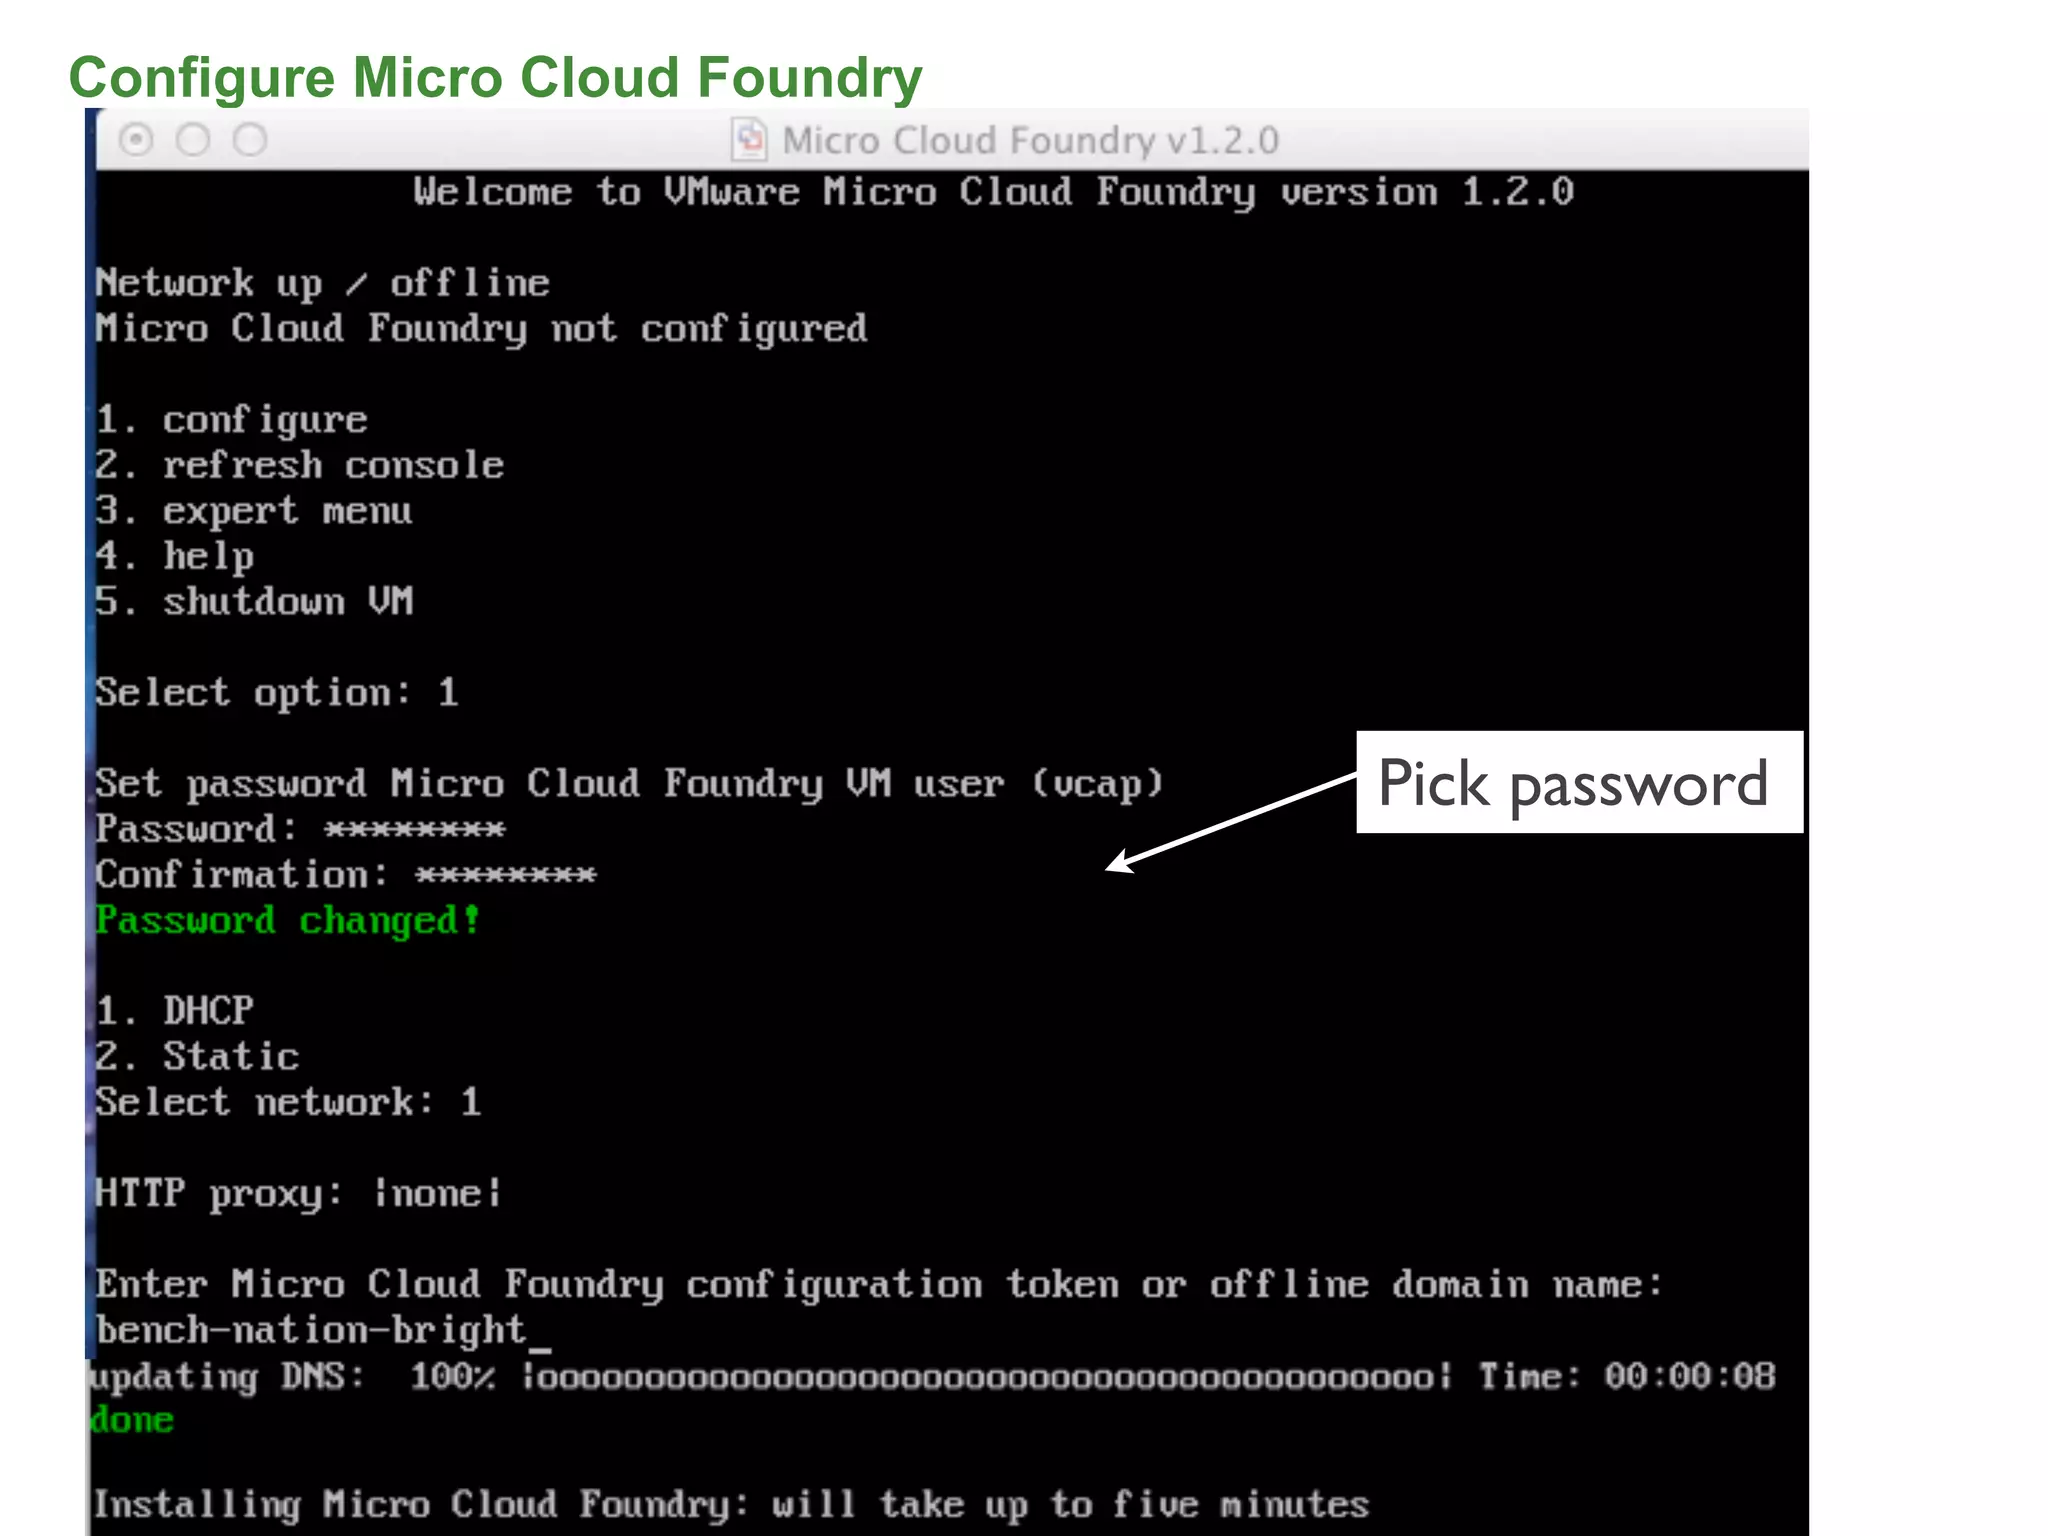Click 'Enter Micro Cloud Foundry configuration token' prompt
Screen dimensions: 2048x1536
tap(879, 1285)
